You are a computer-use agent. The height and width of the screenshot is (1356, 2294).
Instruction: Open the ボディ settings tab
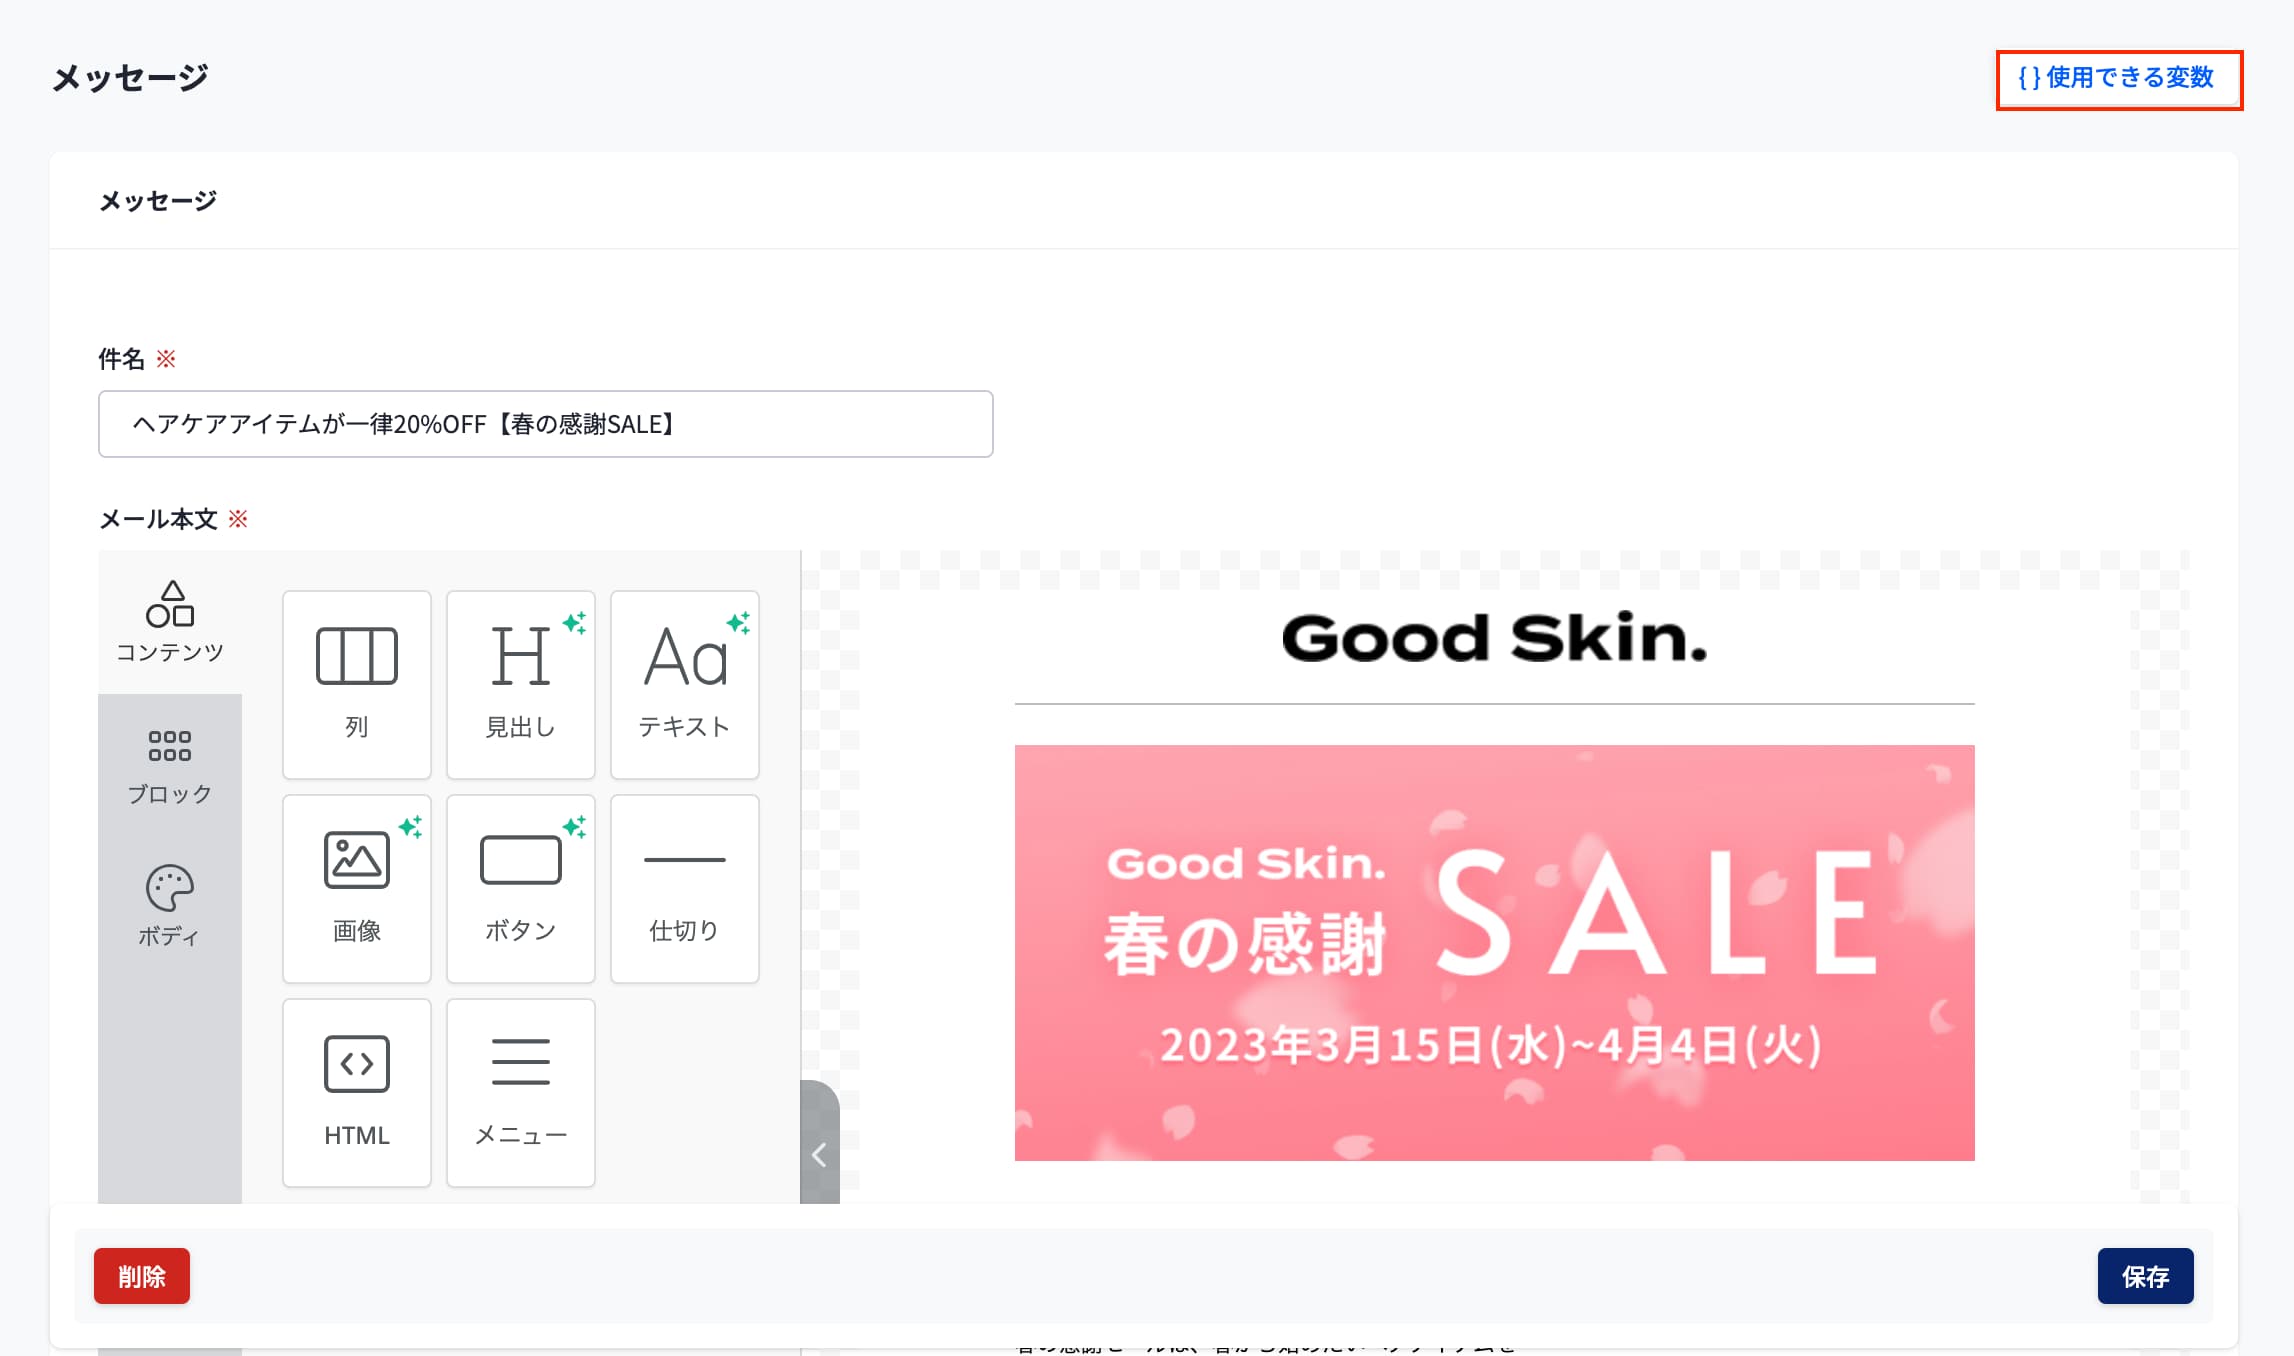coord(170,907)
